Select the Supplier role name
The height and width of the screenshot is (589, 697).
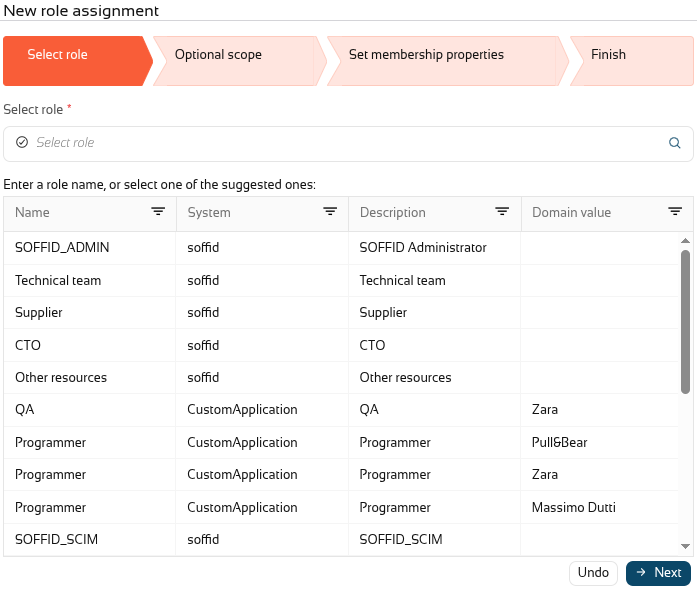(x=39, y=313)
